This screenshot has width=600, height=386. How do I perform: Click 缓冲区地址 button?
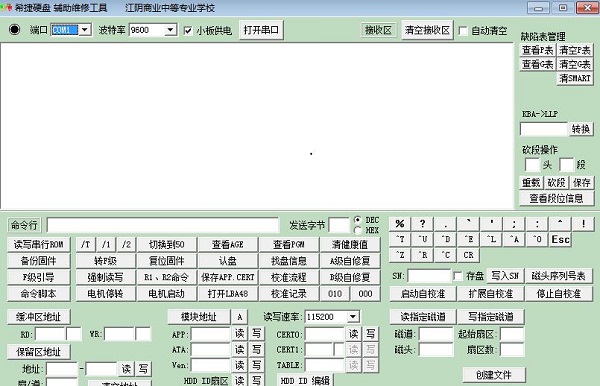point(38,317)
